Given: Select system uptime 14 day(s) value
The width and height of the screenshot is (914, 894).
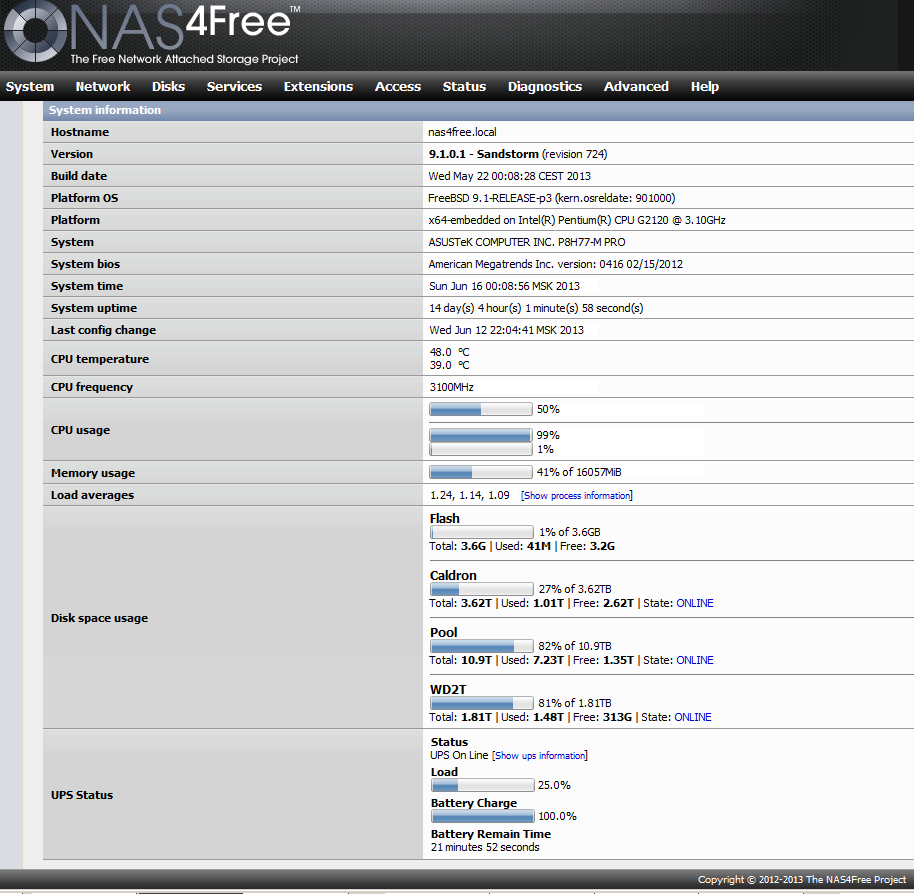Looking at the screenshot, I should click(536, 308).
